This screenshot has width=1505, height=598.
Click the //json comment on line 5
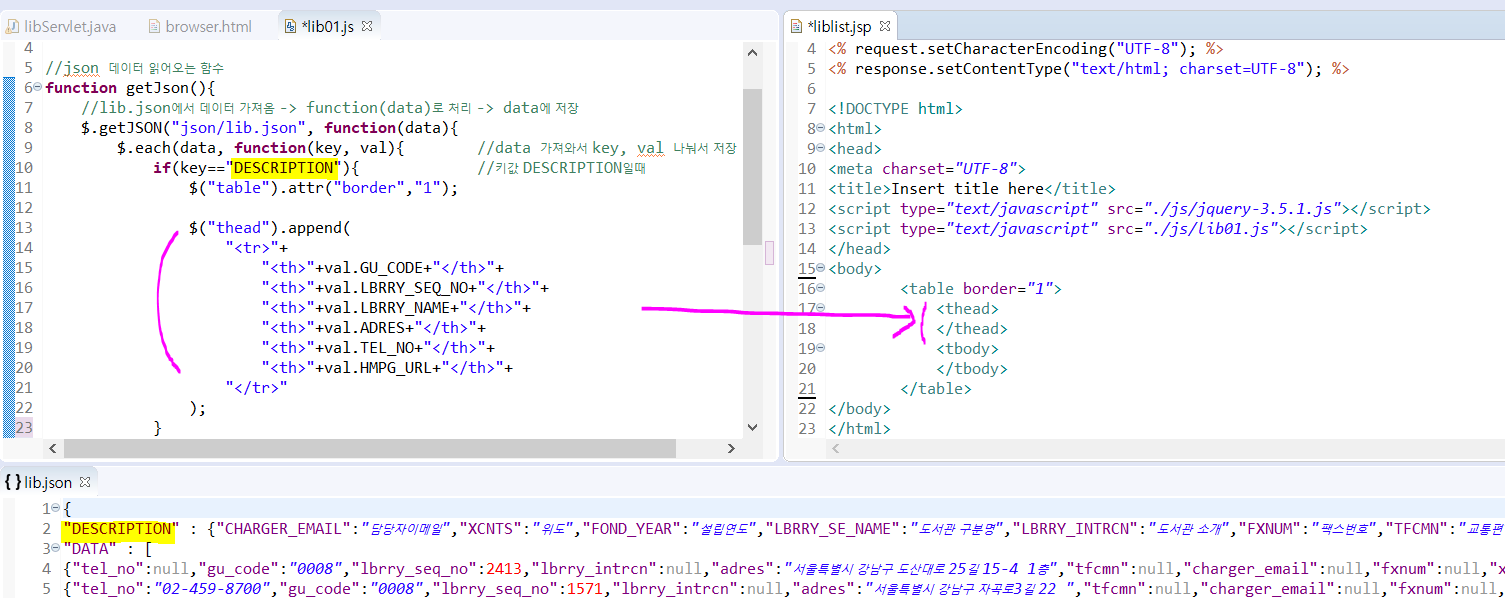[135, 68]
